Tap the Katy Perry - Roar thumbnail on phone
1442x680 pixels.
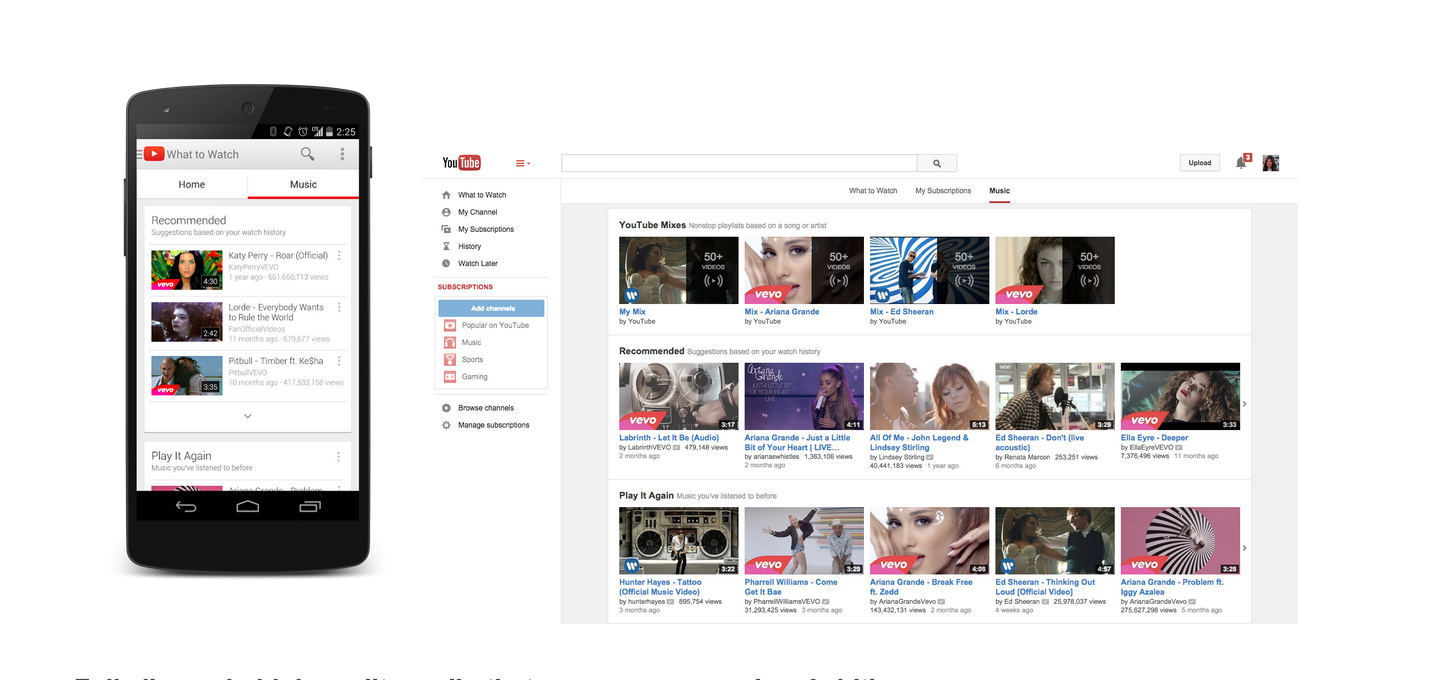pyautogui.click(x=186, y=269)
